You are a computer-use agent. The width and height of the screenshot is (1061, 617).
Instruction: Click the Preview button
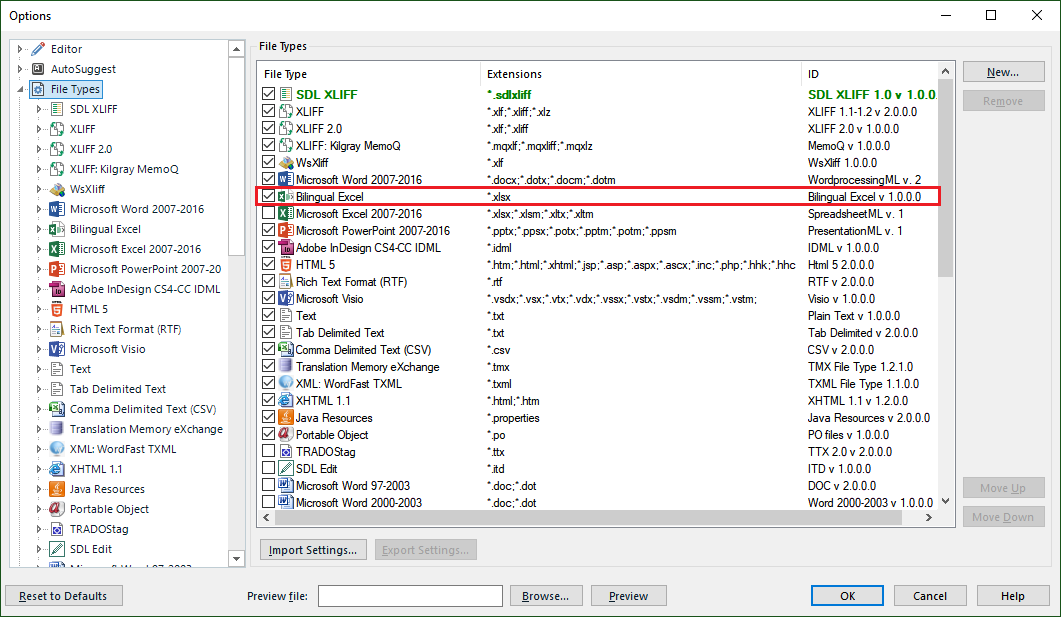[629, 596]
